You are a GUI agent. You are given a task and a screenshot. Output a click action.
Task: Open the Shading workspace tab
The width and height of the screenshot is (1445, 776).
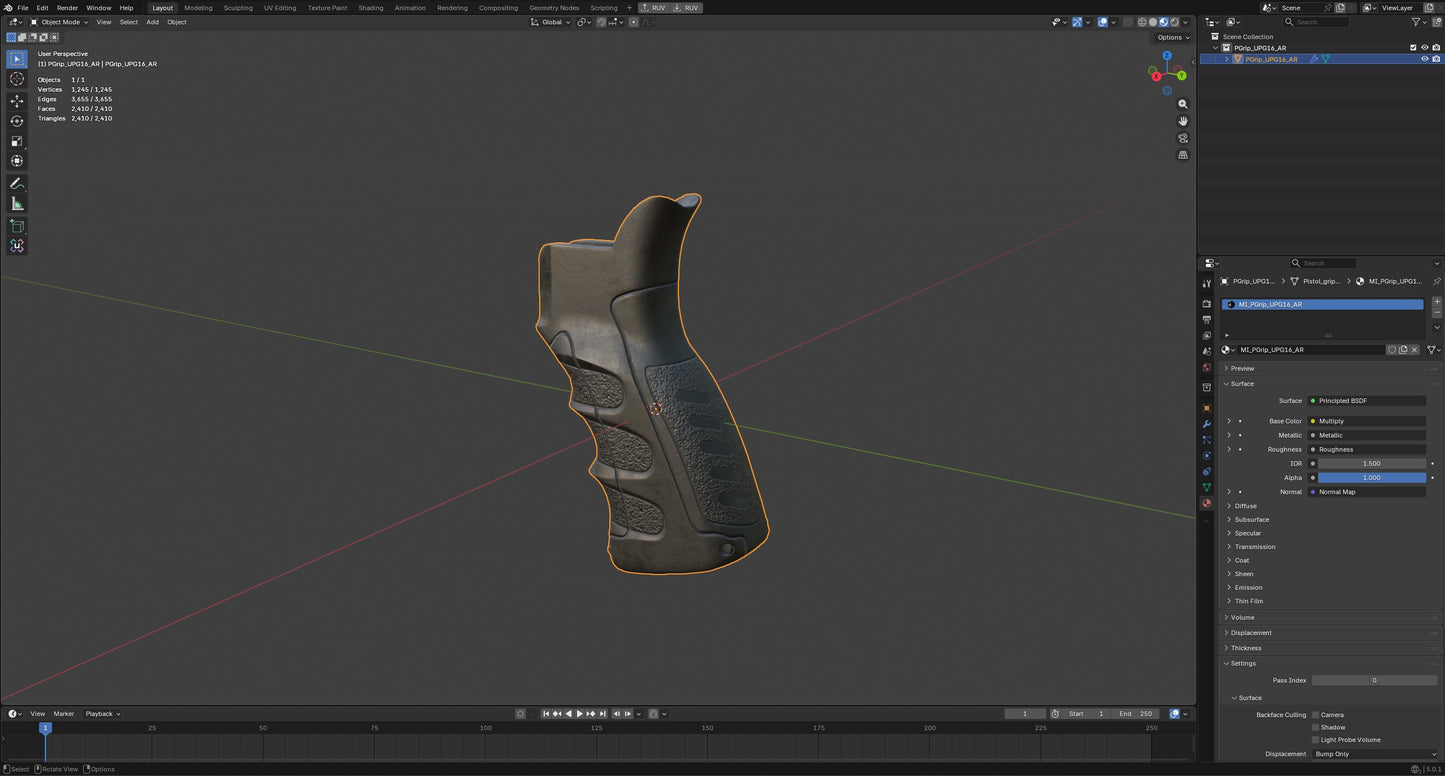tap(370, 8)
